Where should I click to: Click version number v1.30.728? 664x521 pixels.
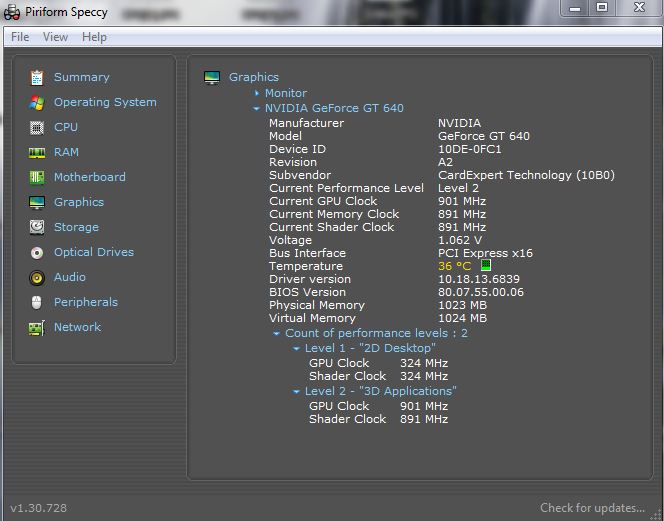39,508
